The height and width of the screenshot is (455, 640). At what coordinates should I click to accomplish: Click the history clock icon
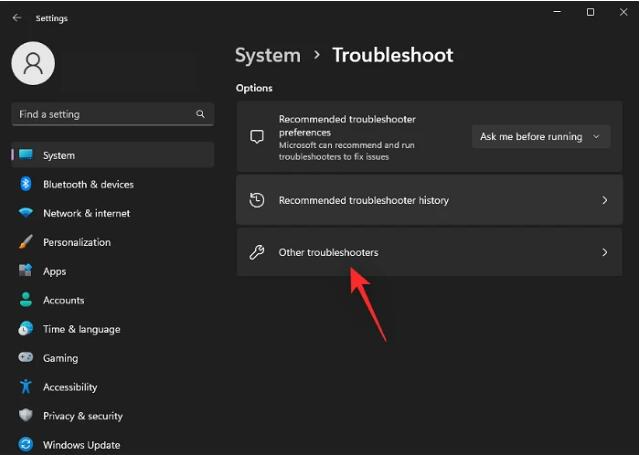[257, 200]
